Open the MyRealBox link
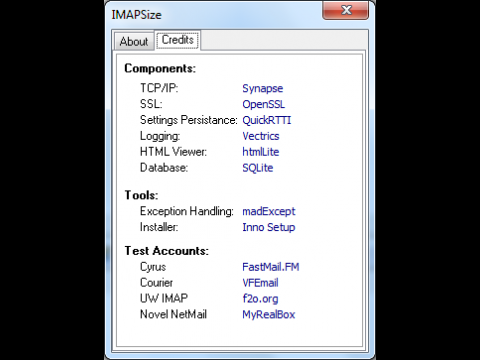Viewport: 480px width, 360px height. pos(269,315)
